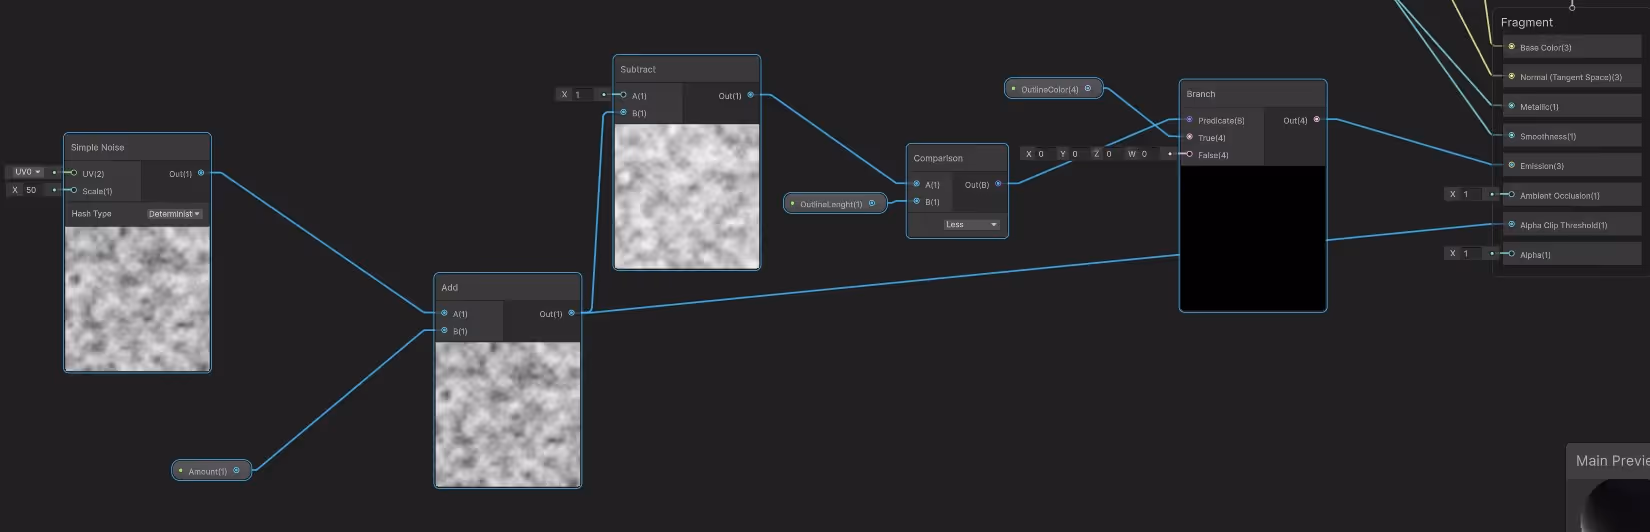1650x532 pixels.
Task: Select the Metallic(1) block label
Action: [1539, 107]
